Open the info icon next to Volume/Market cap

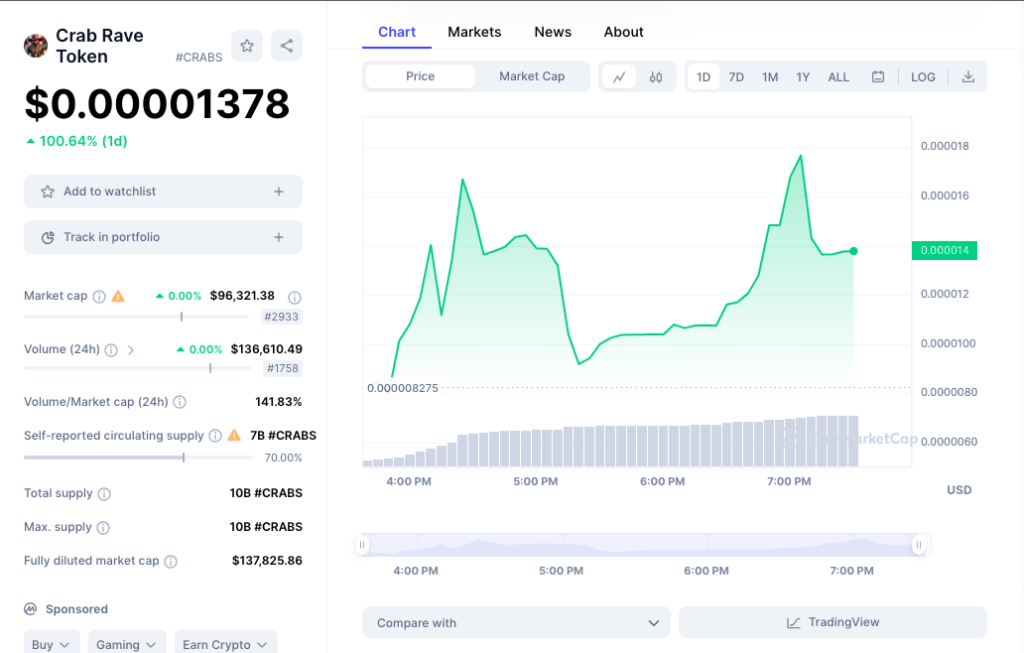pyautogui.click(x=178, y=401)
